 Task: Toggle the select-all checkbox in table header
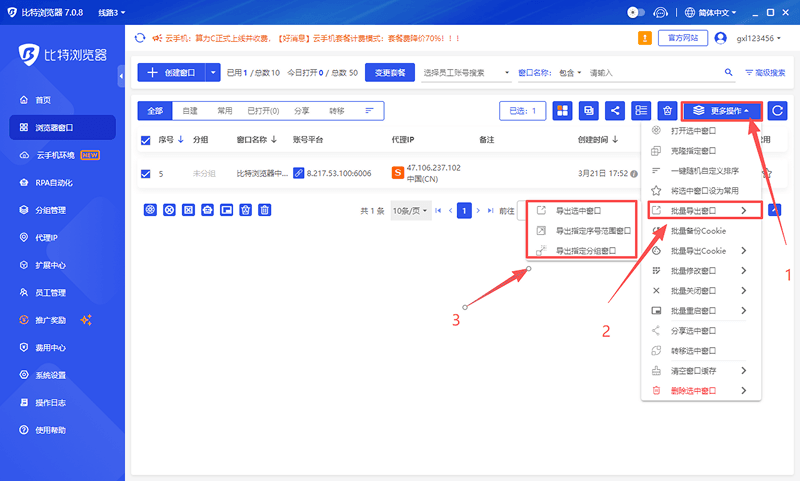[146, 140]
